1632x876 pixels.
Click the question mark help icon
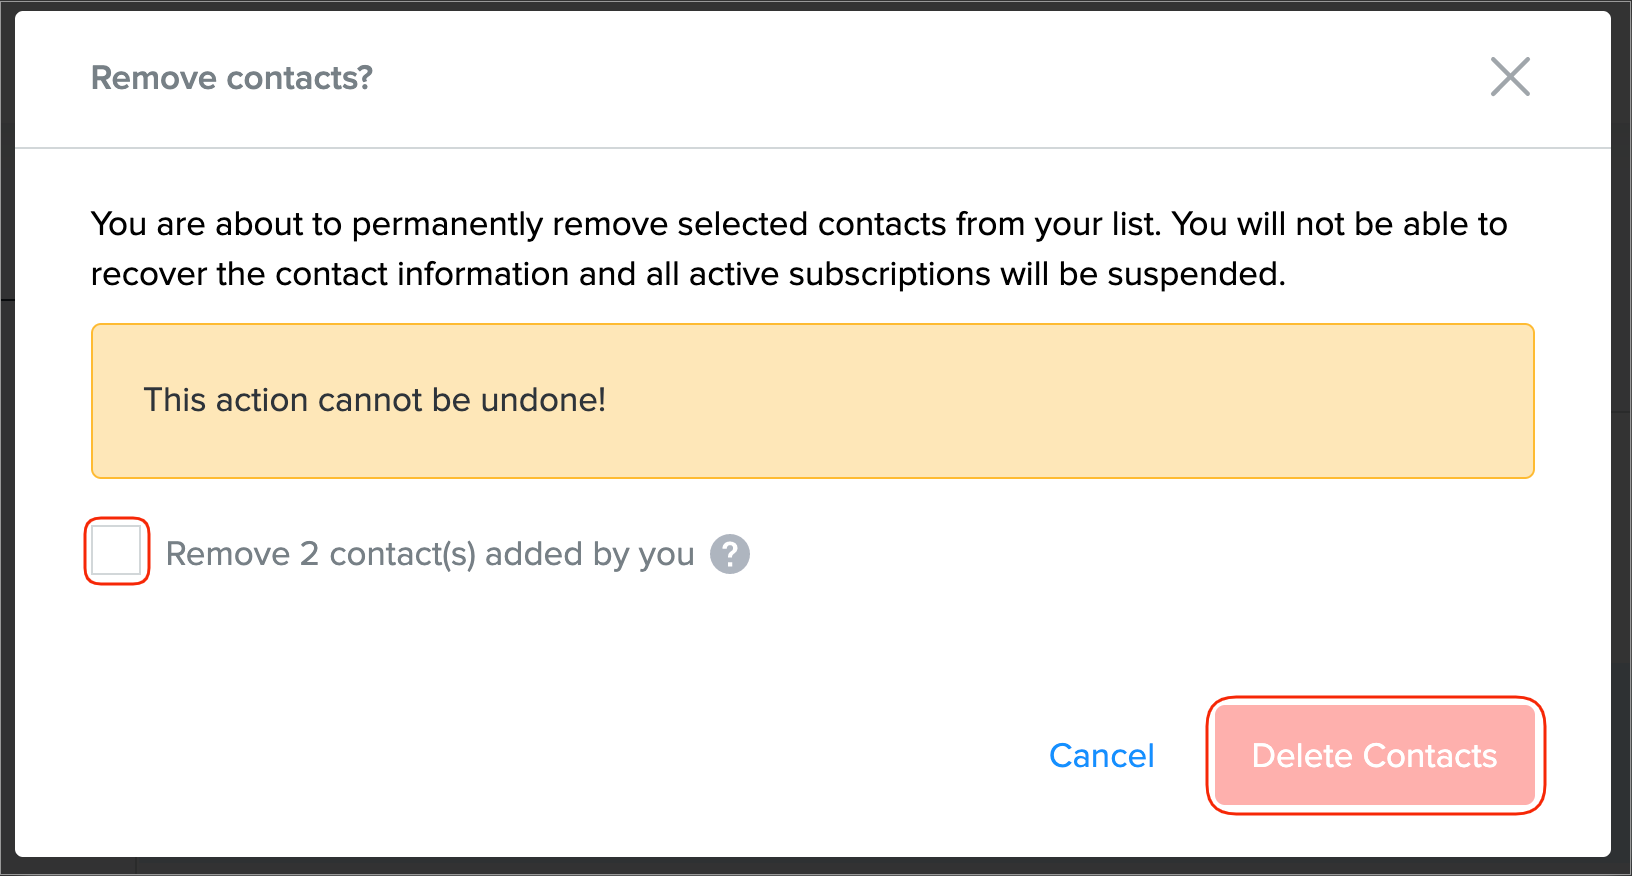(x=730, y=554)
